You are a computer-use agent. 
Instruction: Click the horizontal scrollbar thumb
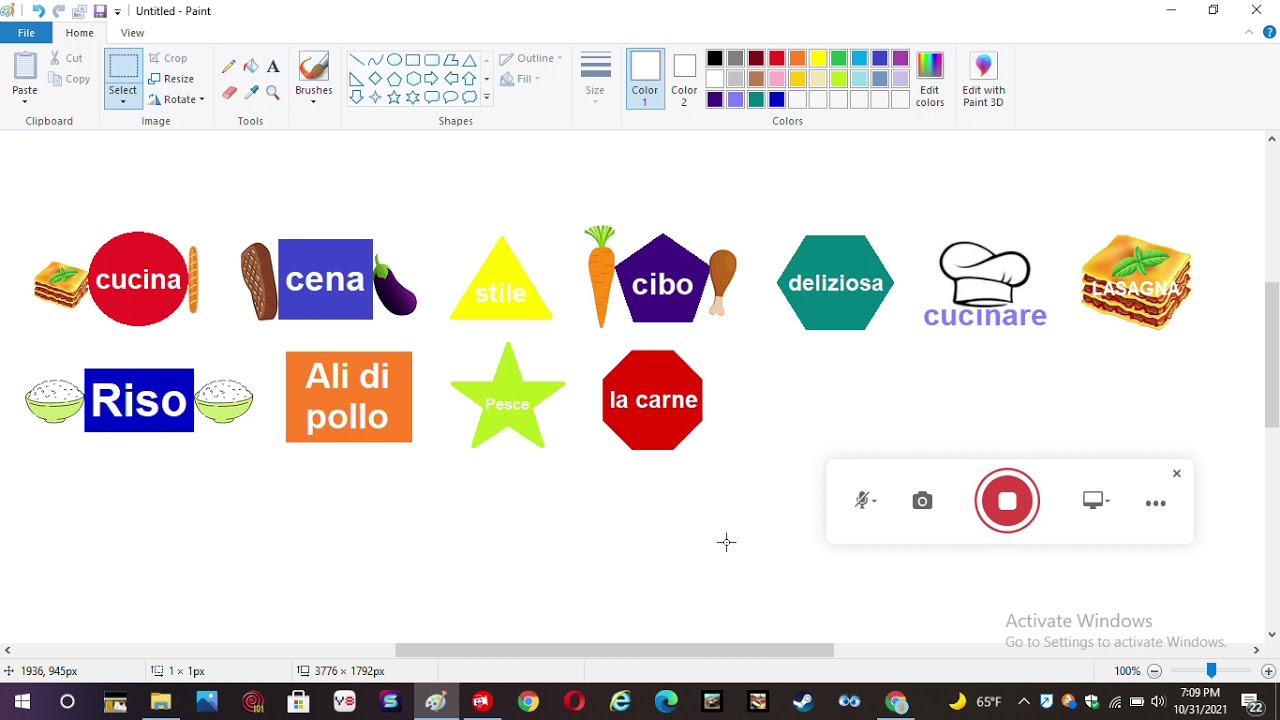coord(614,650)
